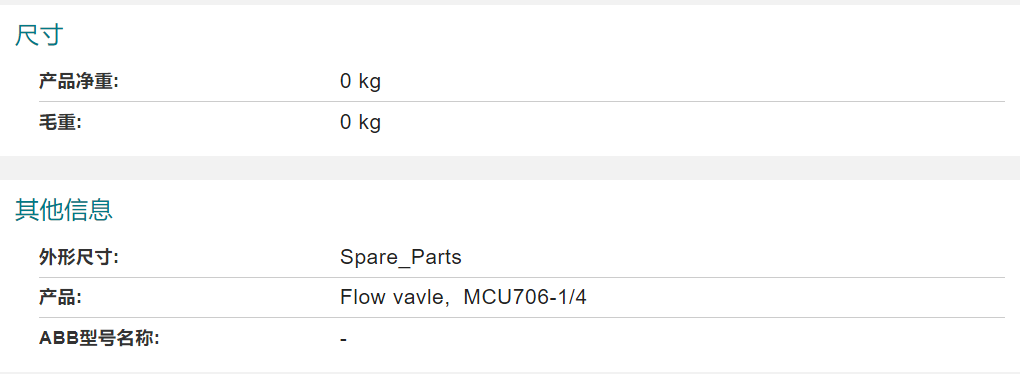
Task: Click the dash value for ABB型号名称
Action: tap(343, 340)
